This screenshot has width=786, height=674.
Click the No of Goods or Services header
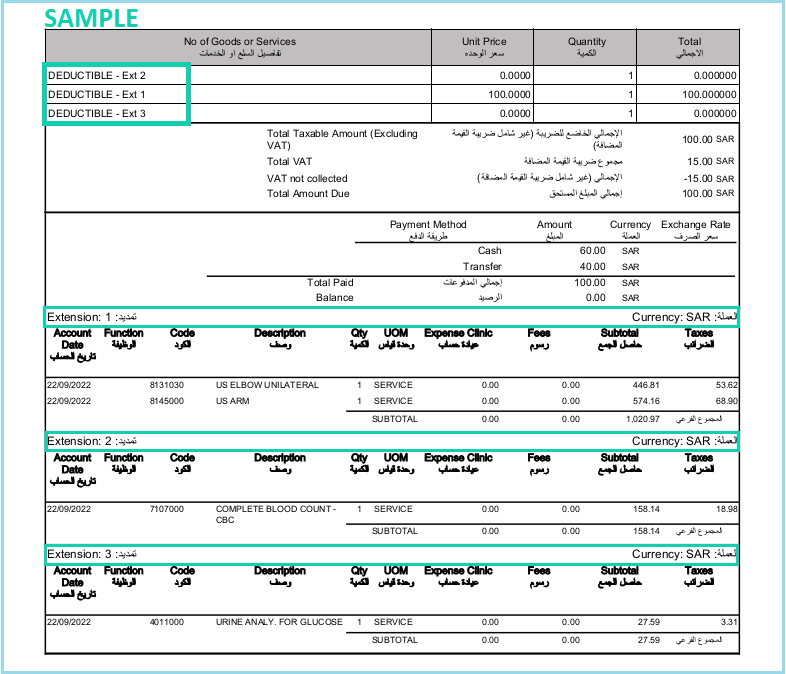[x=240, y=47]
